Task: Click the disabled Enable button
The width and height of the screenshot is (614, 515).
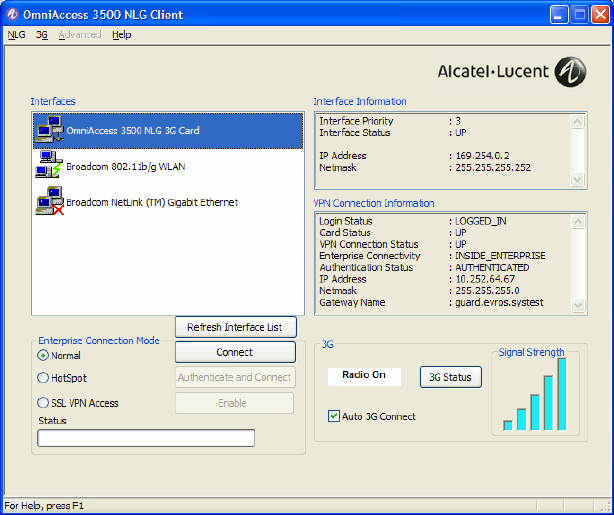Action: point(234,403)
